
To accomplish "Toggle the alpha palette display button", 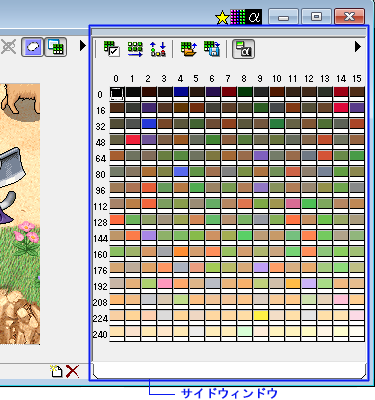I will [243, 49].
